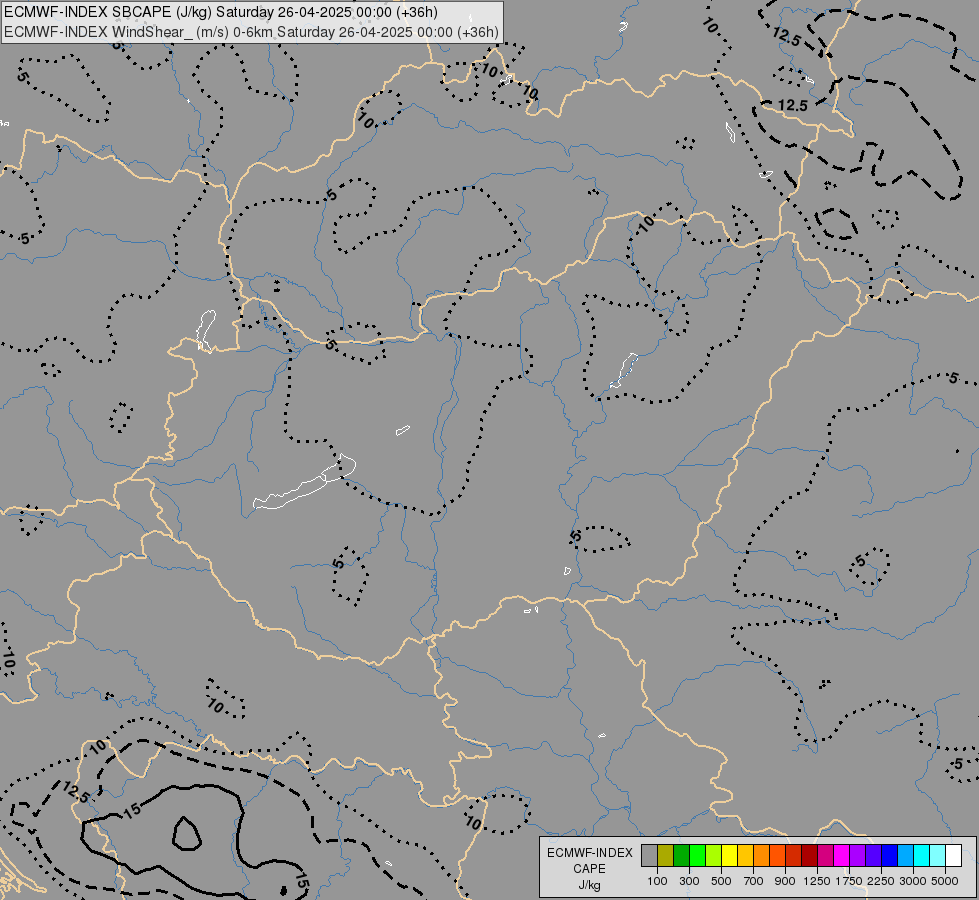This screenshot has width=979, height=900.
Task: Click the CAPE label in the legend
Action: pyautogui.click(x=589, y=869)
